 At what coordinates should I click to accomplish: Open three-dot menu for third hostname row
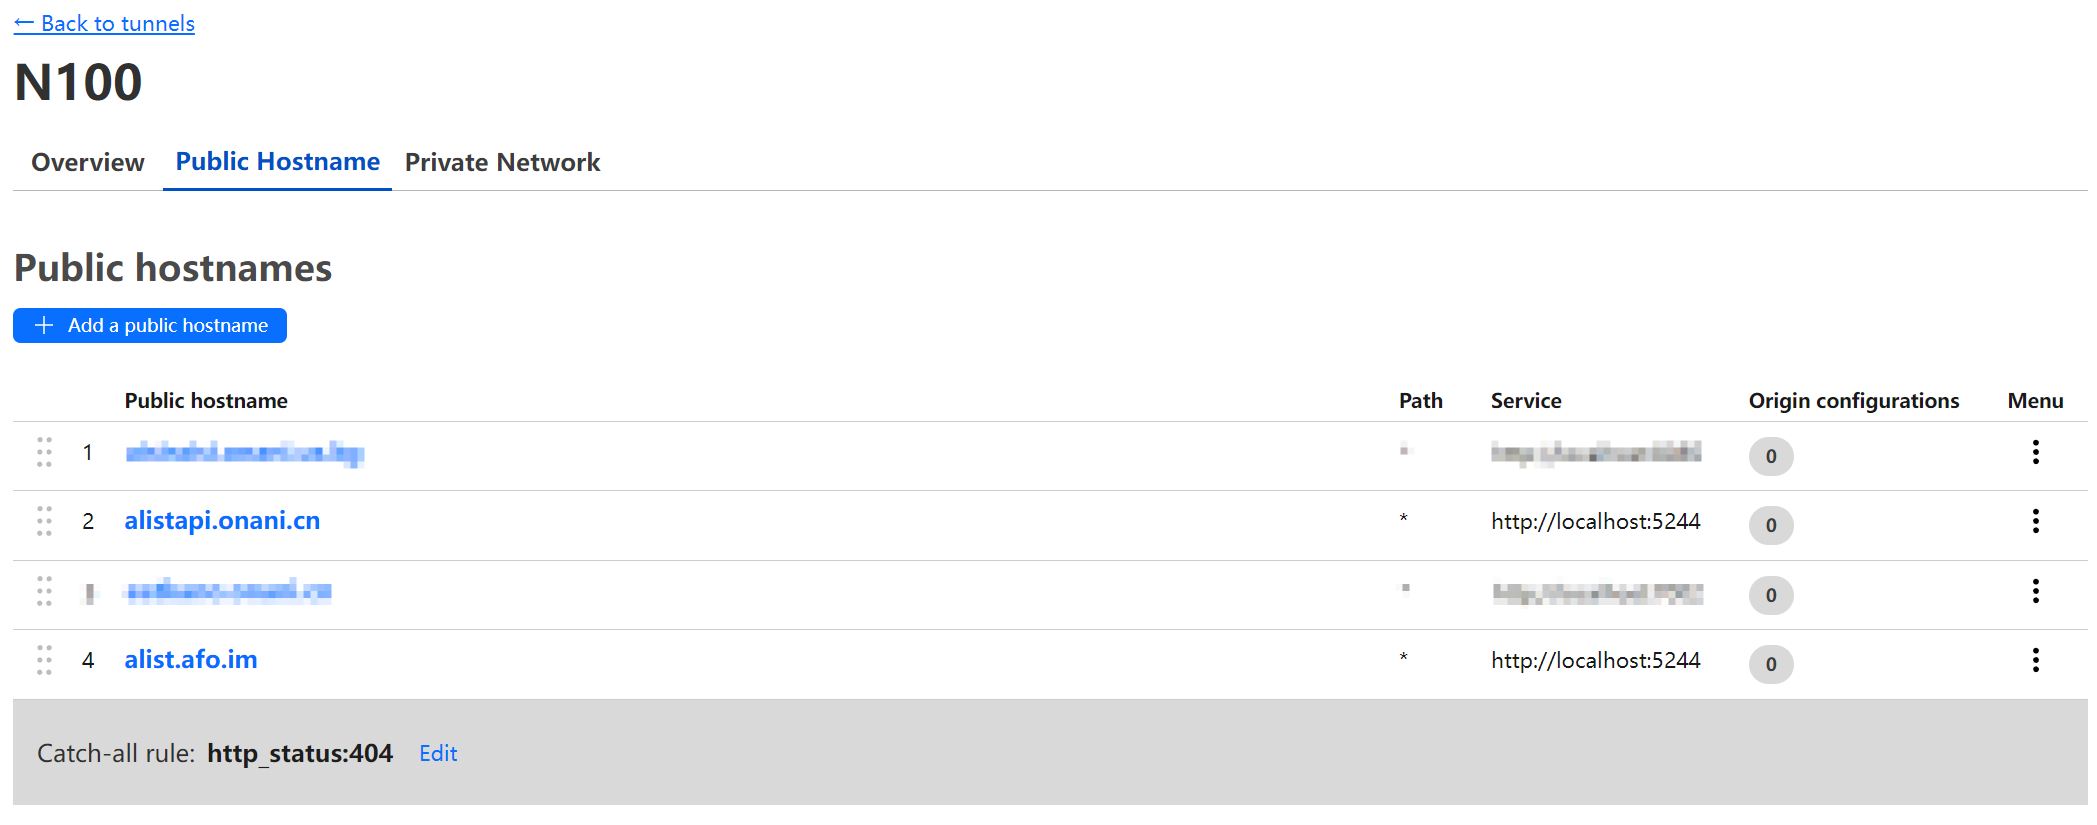point(2035,591)
